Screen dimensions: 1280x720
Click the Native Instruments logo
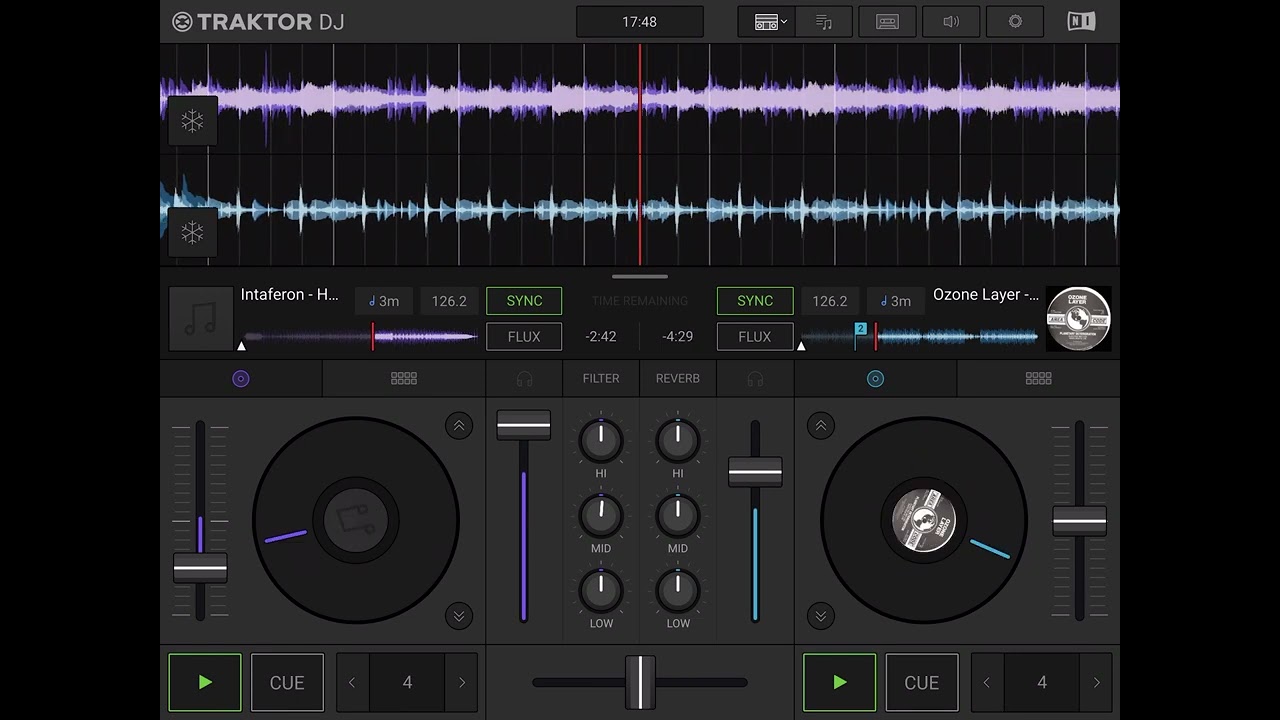click(x=1081, y=22)
